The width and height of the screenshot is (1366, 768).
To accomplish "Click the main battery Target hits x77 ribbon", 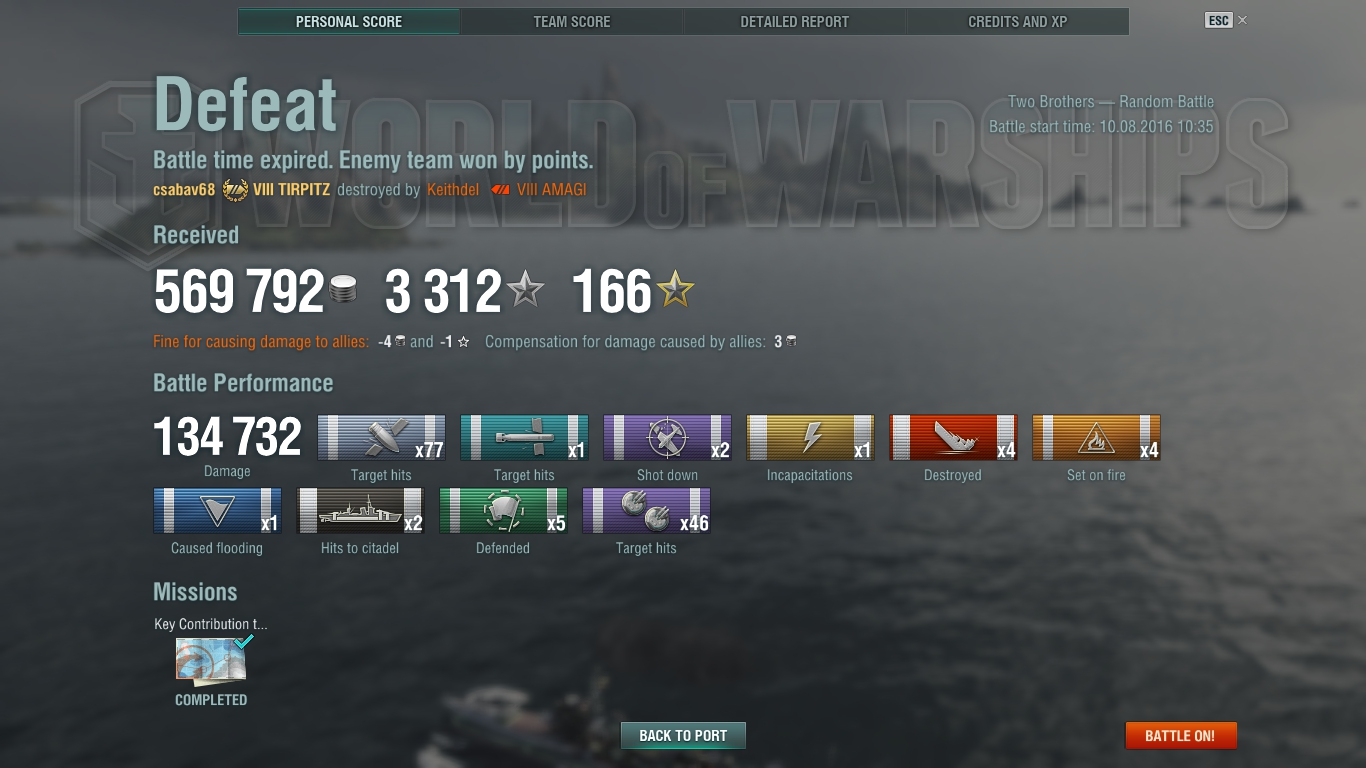I will pos(381,438).
